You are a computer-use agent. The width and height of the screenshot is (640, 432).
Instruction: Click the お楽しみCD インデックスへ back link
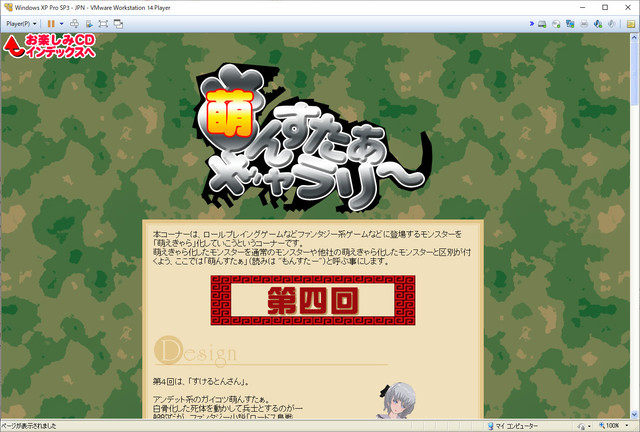coord(50,46)
